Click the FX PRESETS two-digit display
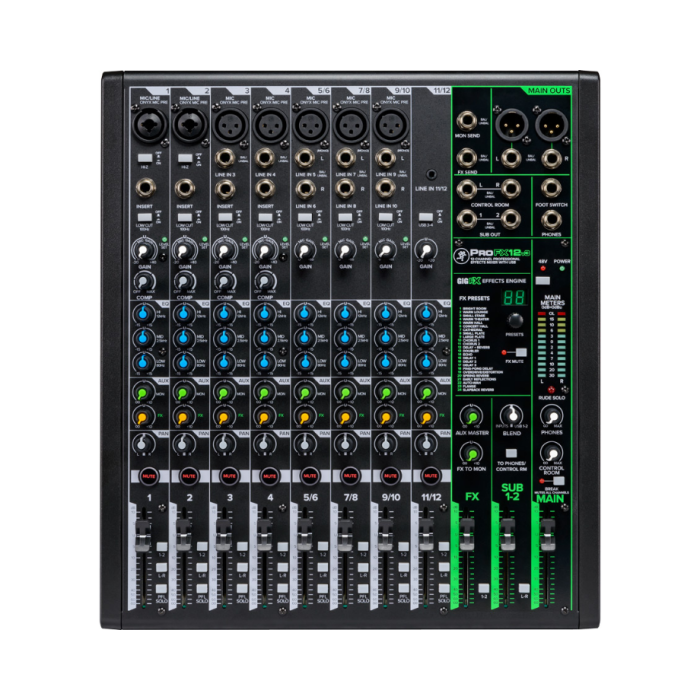The height and width of the screenshot is (700, 700). pyautogui.click(x=514, y=298)
